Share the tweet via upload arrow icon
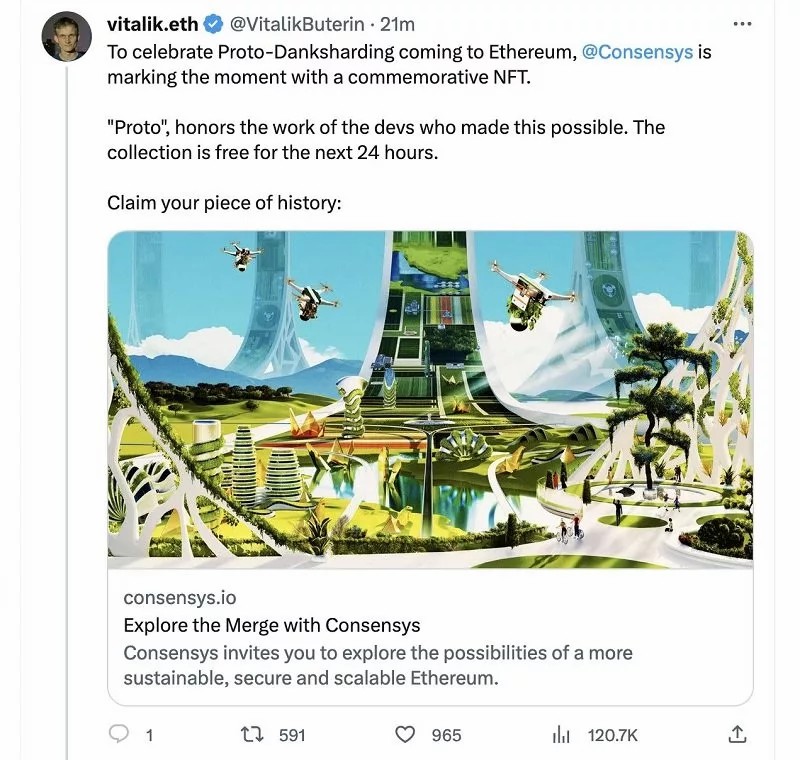The width and height of the screenshot is (800, 760). point(737,734)
